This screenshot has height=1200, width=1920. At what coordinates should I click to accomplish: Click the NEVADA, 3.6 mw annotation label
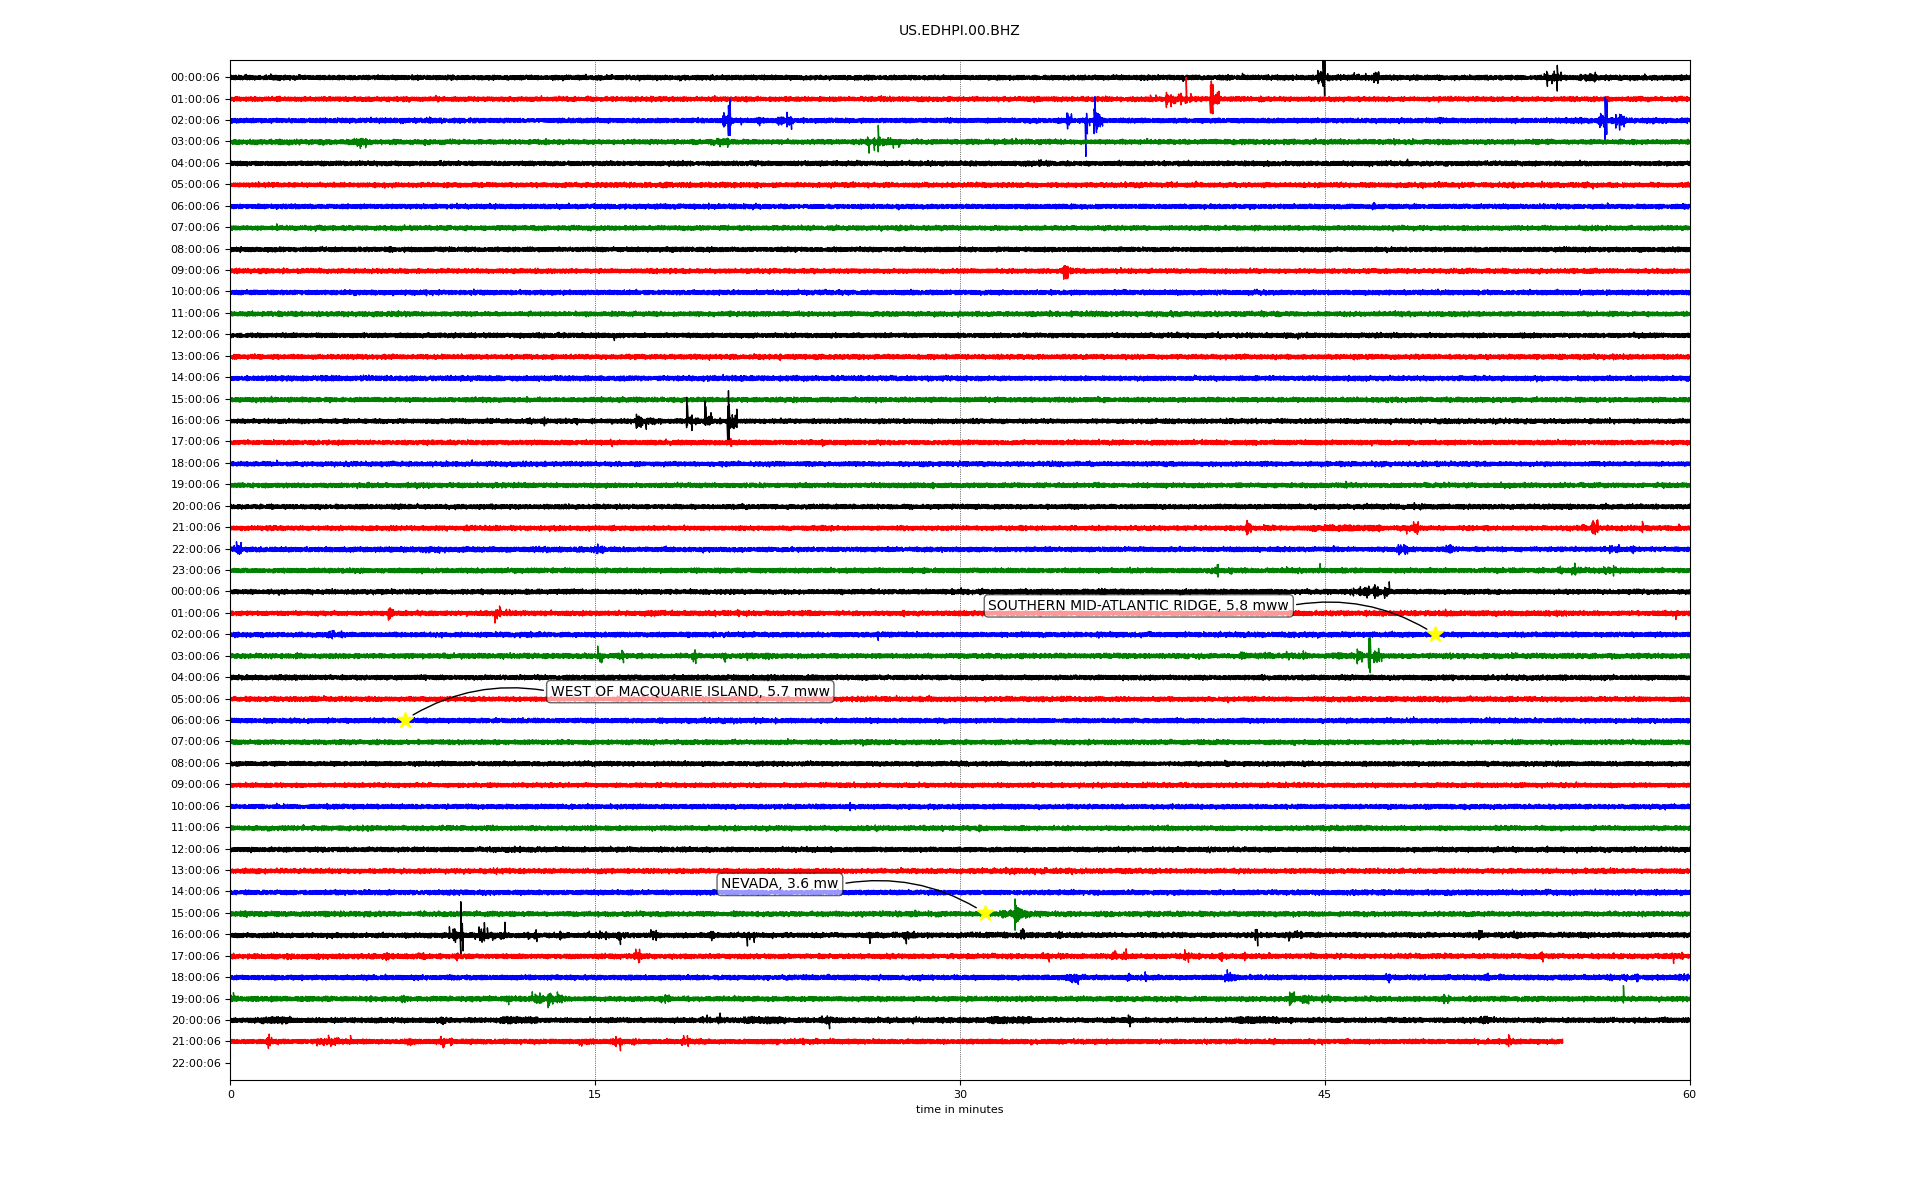(x=779, y=883)
